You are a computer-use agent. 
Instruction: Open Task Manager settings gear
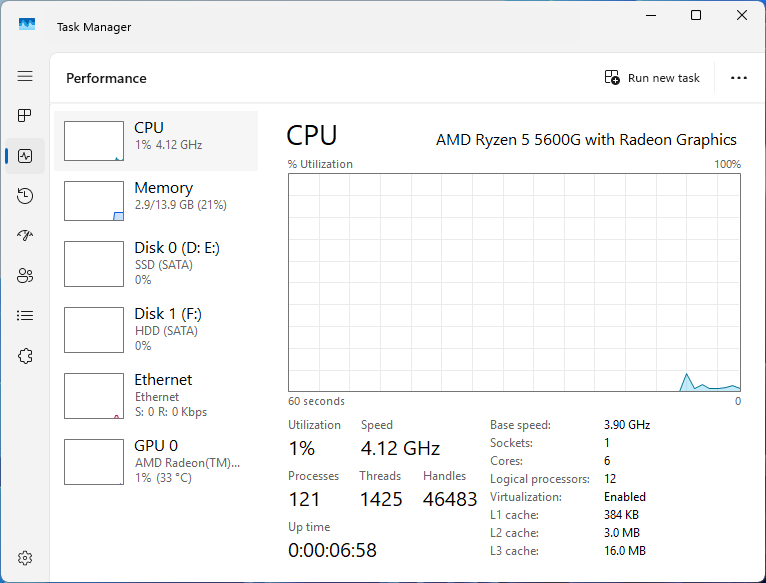[25, 558]
